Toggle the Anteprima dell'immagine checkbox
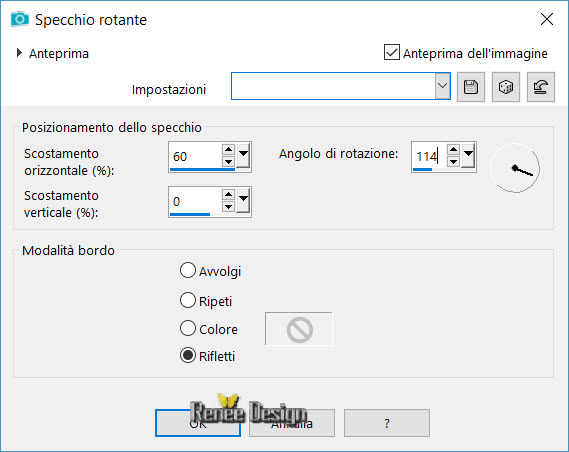This screenshot has height=452, width=569. 392,52
